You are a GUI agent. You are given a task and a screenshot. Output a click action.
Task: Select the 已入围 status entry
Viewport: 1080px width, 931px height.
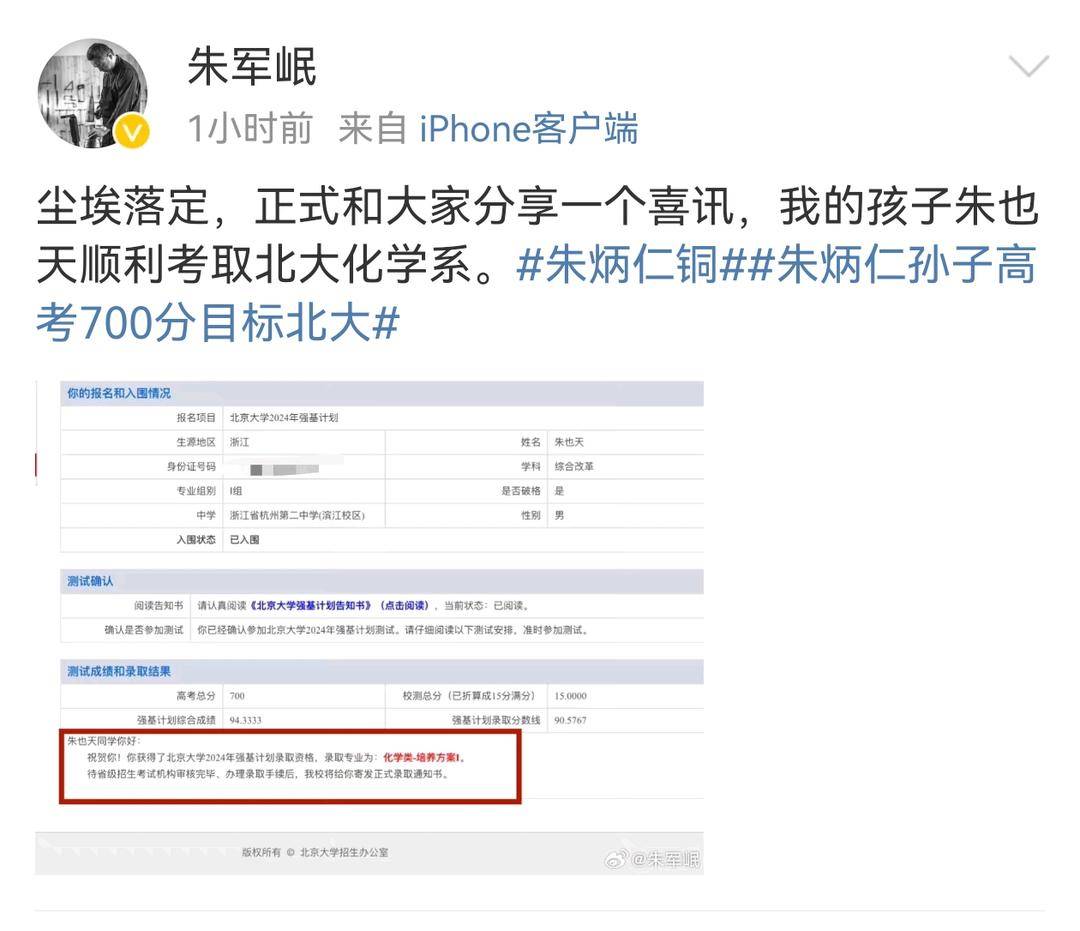[x=243, y=540]
